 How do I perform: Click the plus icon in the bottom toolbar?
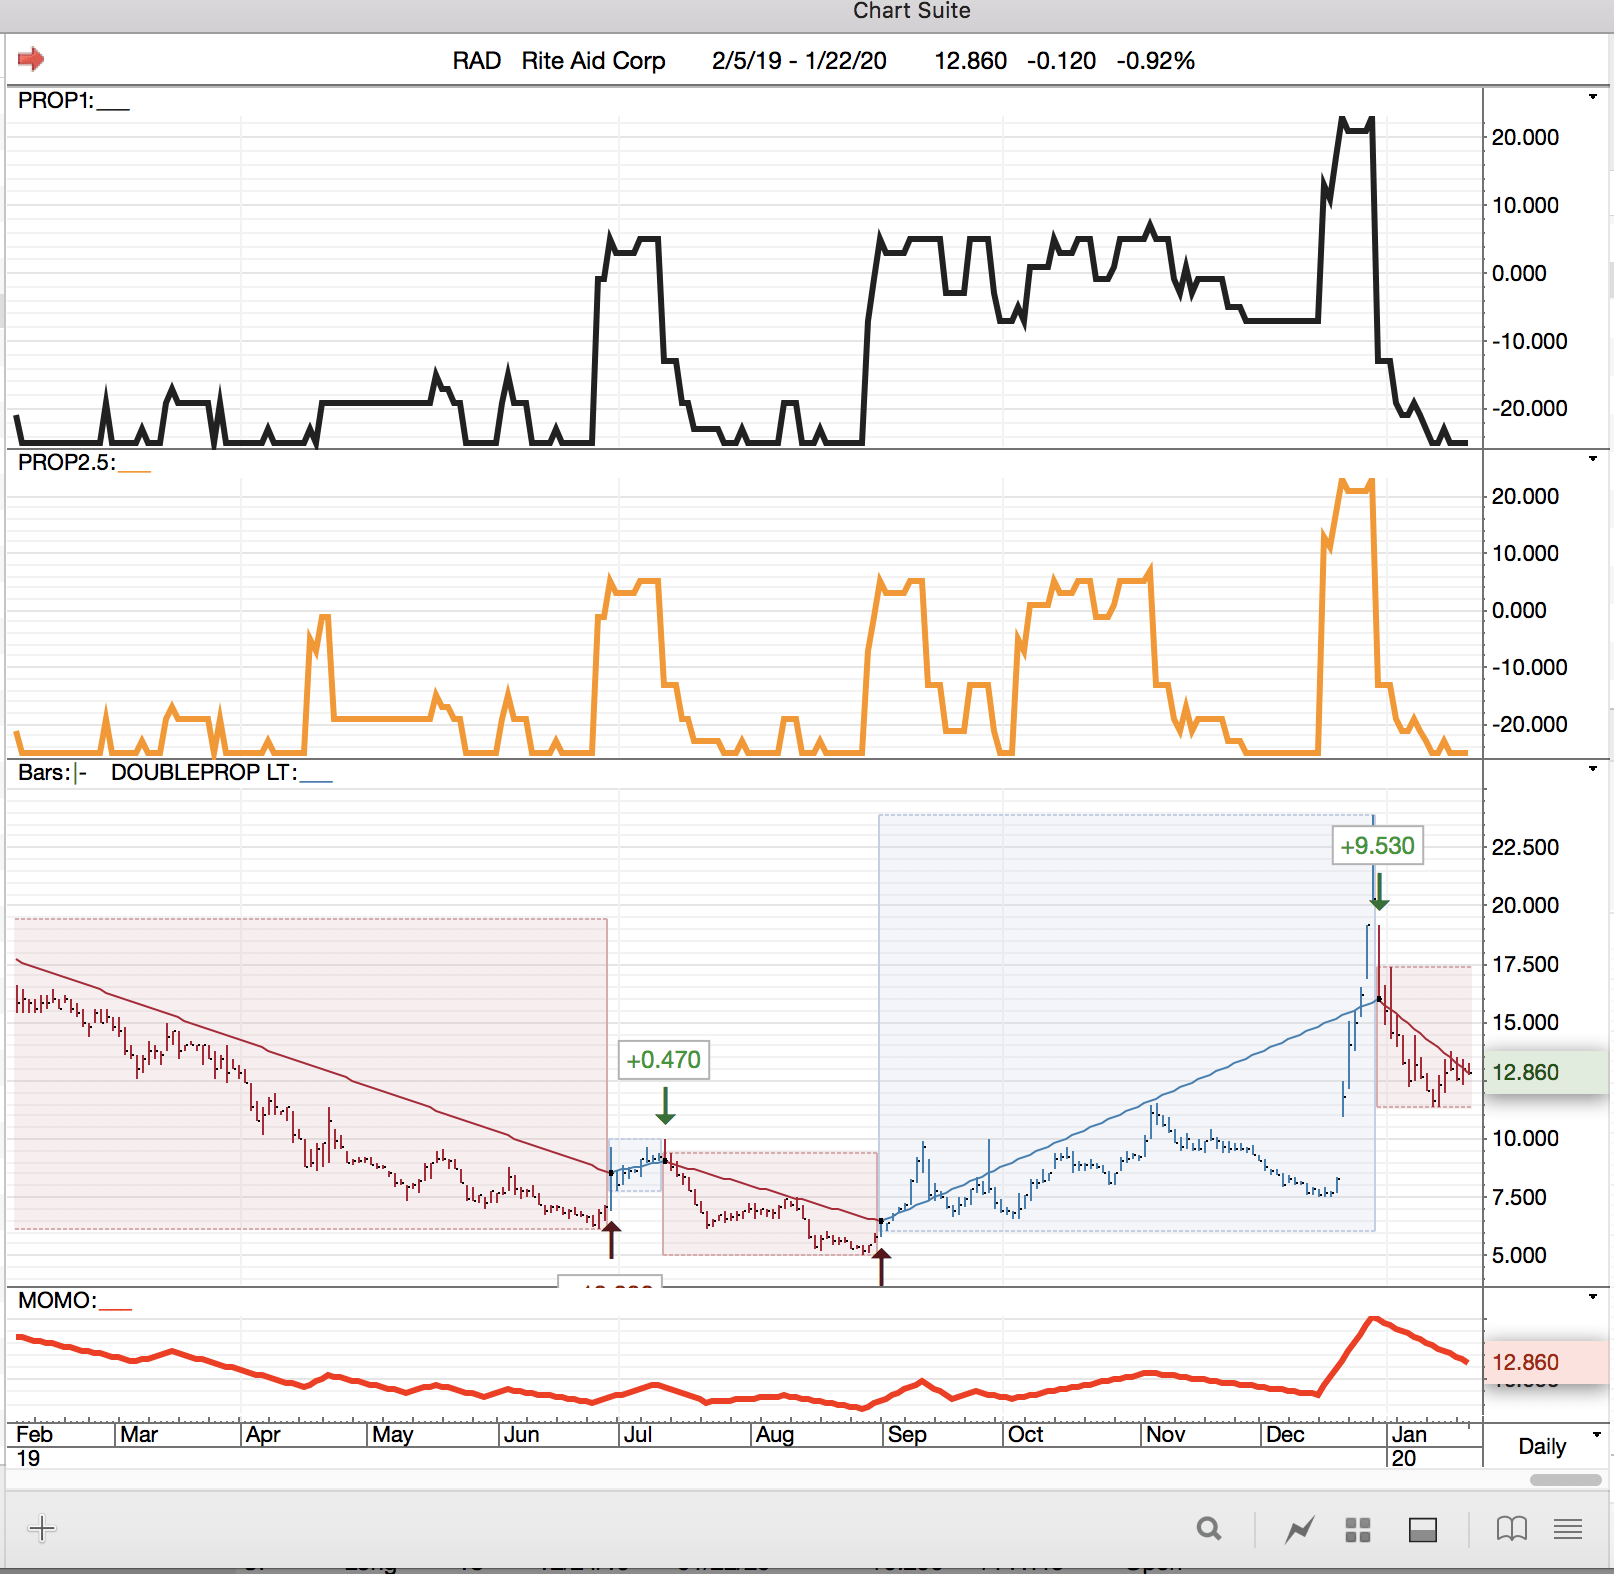(x=42, y=1528)
